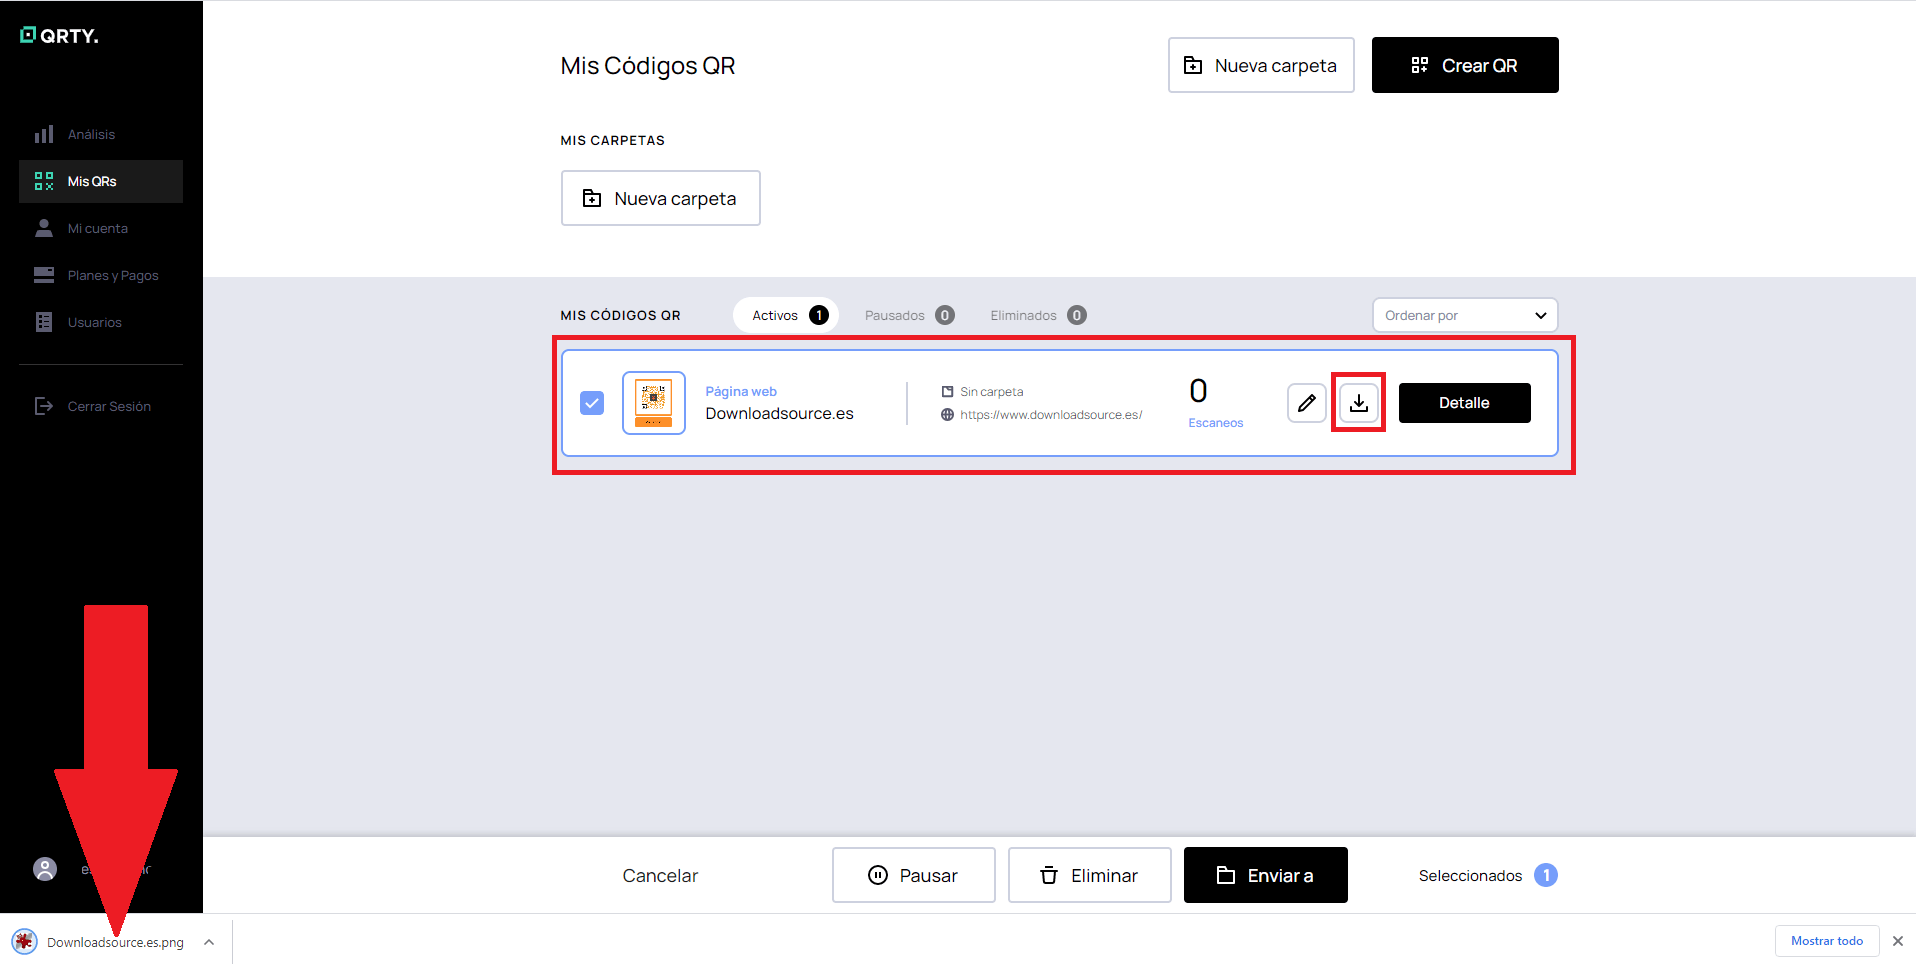Click the Página web type label

pyautogui.click(x=741, y=392)
